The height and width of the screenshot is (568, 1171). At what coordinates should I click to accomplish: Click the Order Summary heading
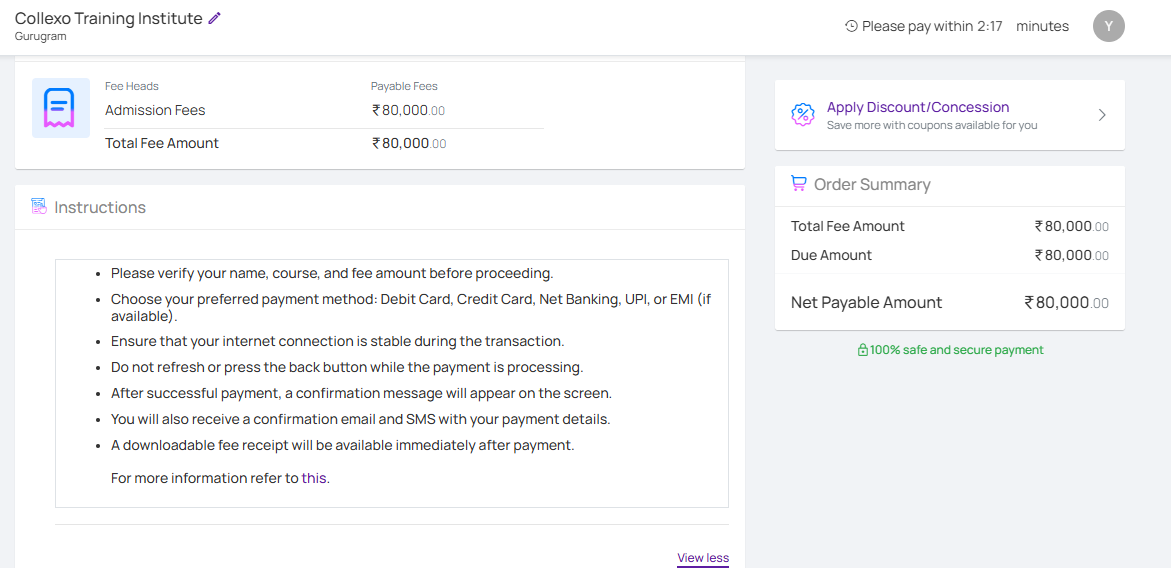click(872, 184)
